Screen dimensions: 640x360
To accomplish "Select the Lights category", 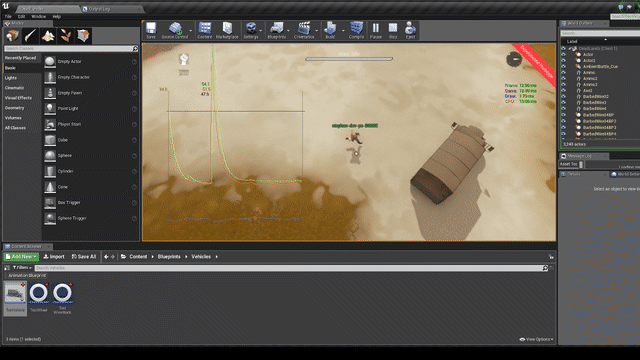I will click(x=11, y=78).
